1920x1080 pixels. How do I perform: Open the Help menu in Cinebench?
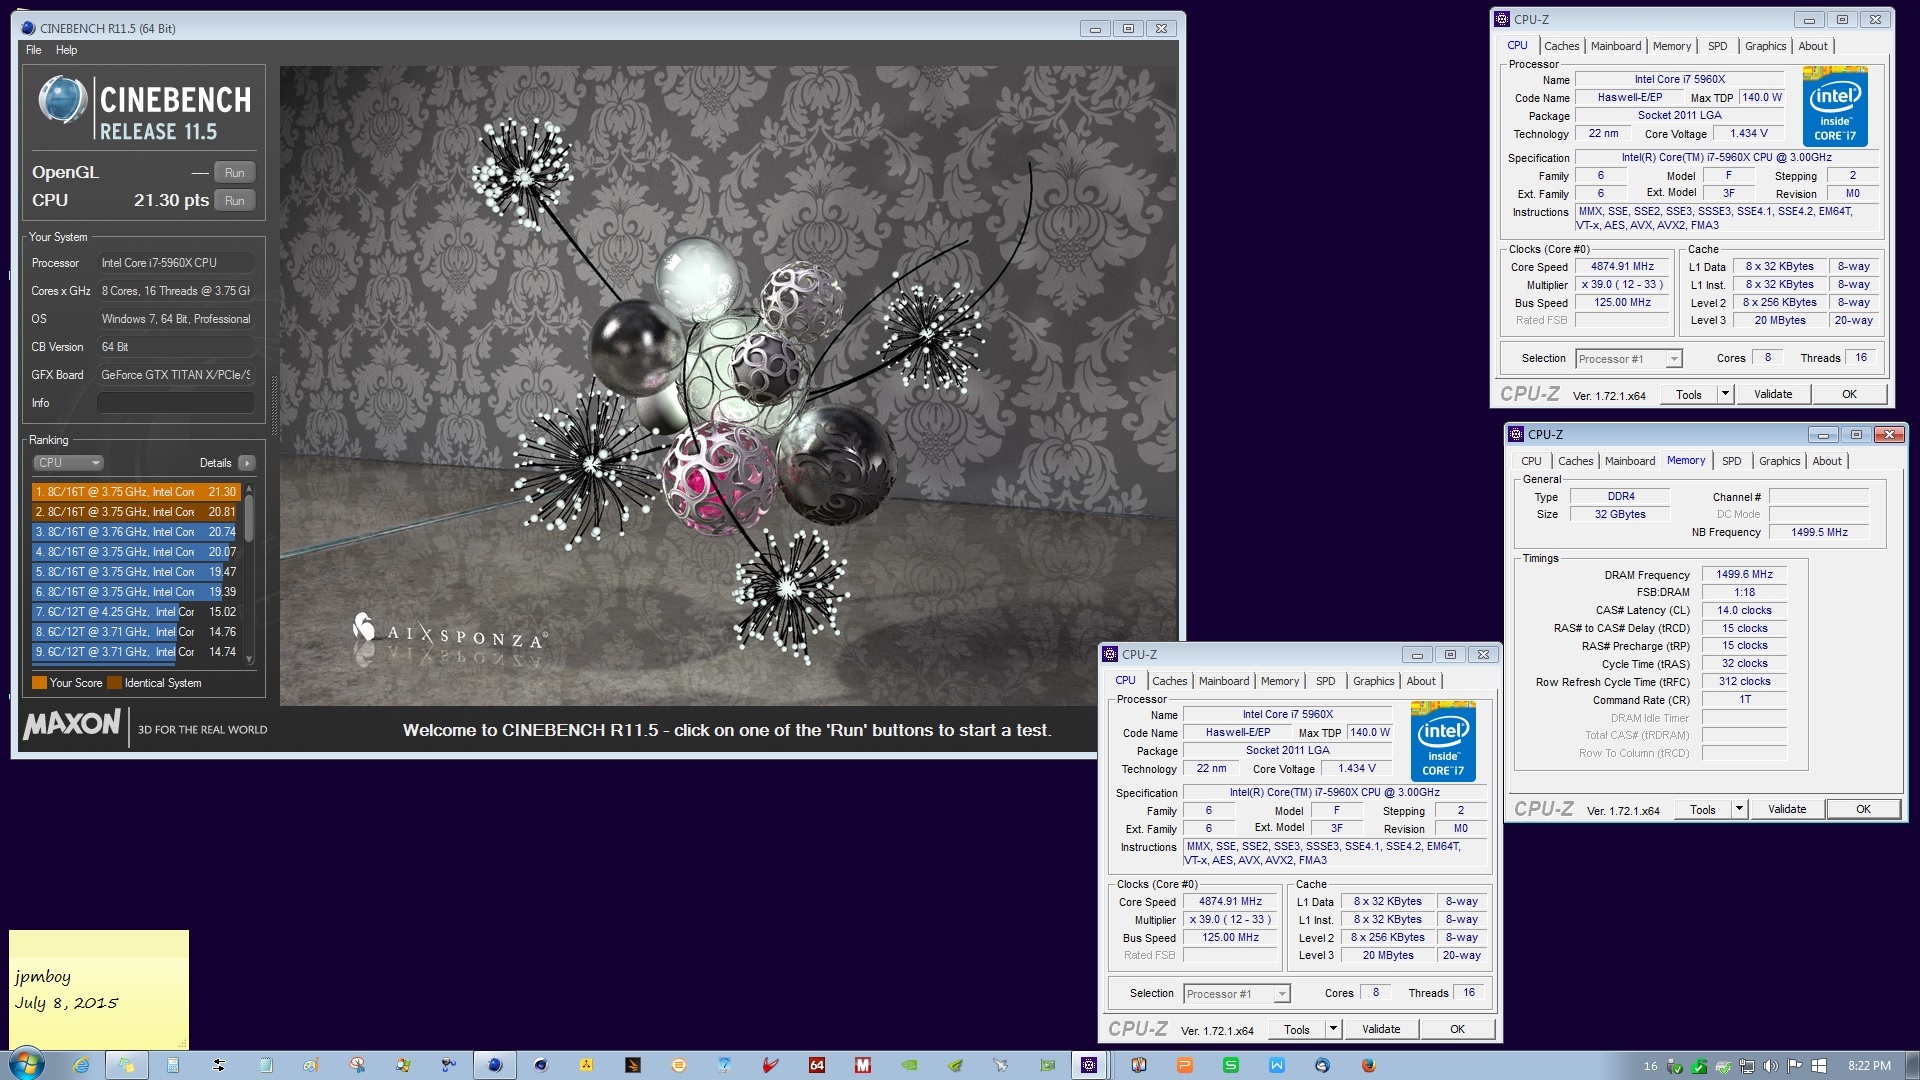coord(66,50)
